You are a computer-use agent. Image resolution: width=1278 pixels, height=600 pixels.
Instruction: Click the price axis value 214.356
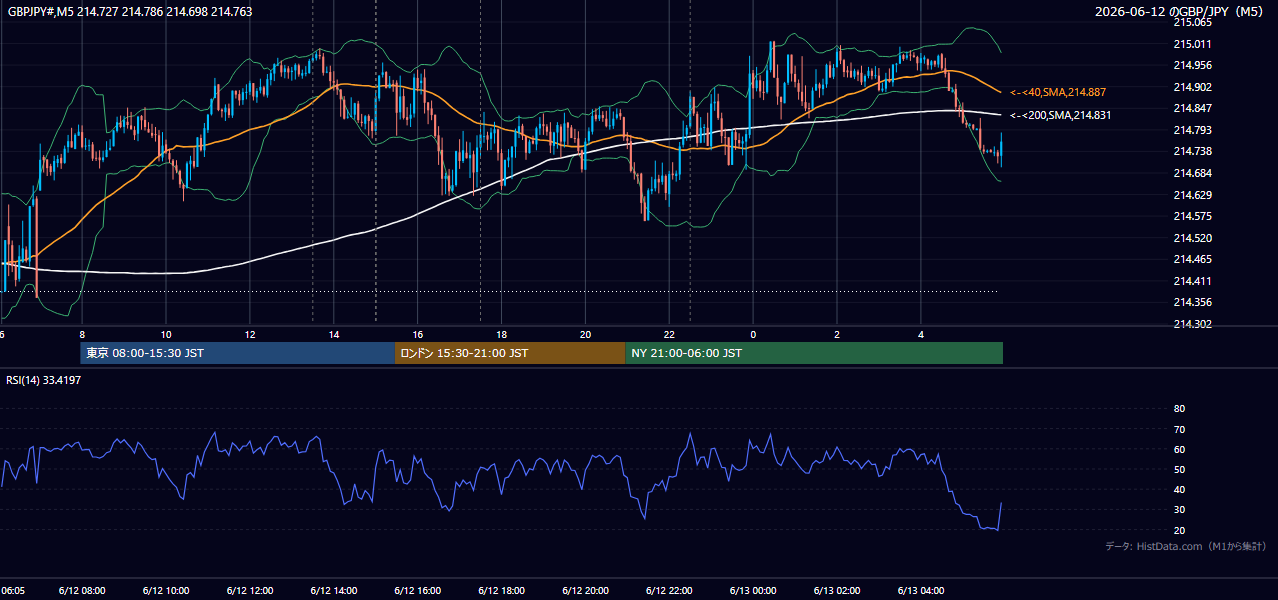click(1192, 302)
